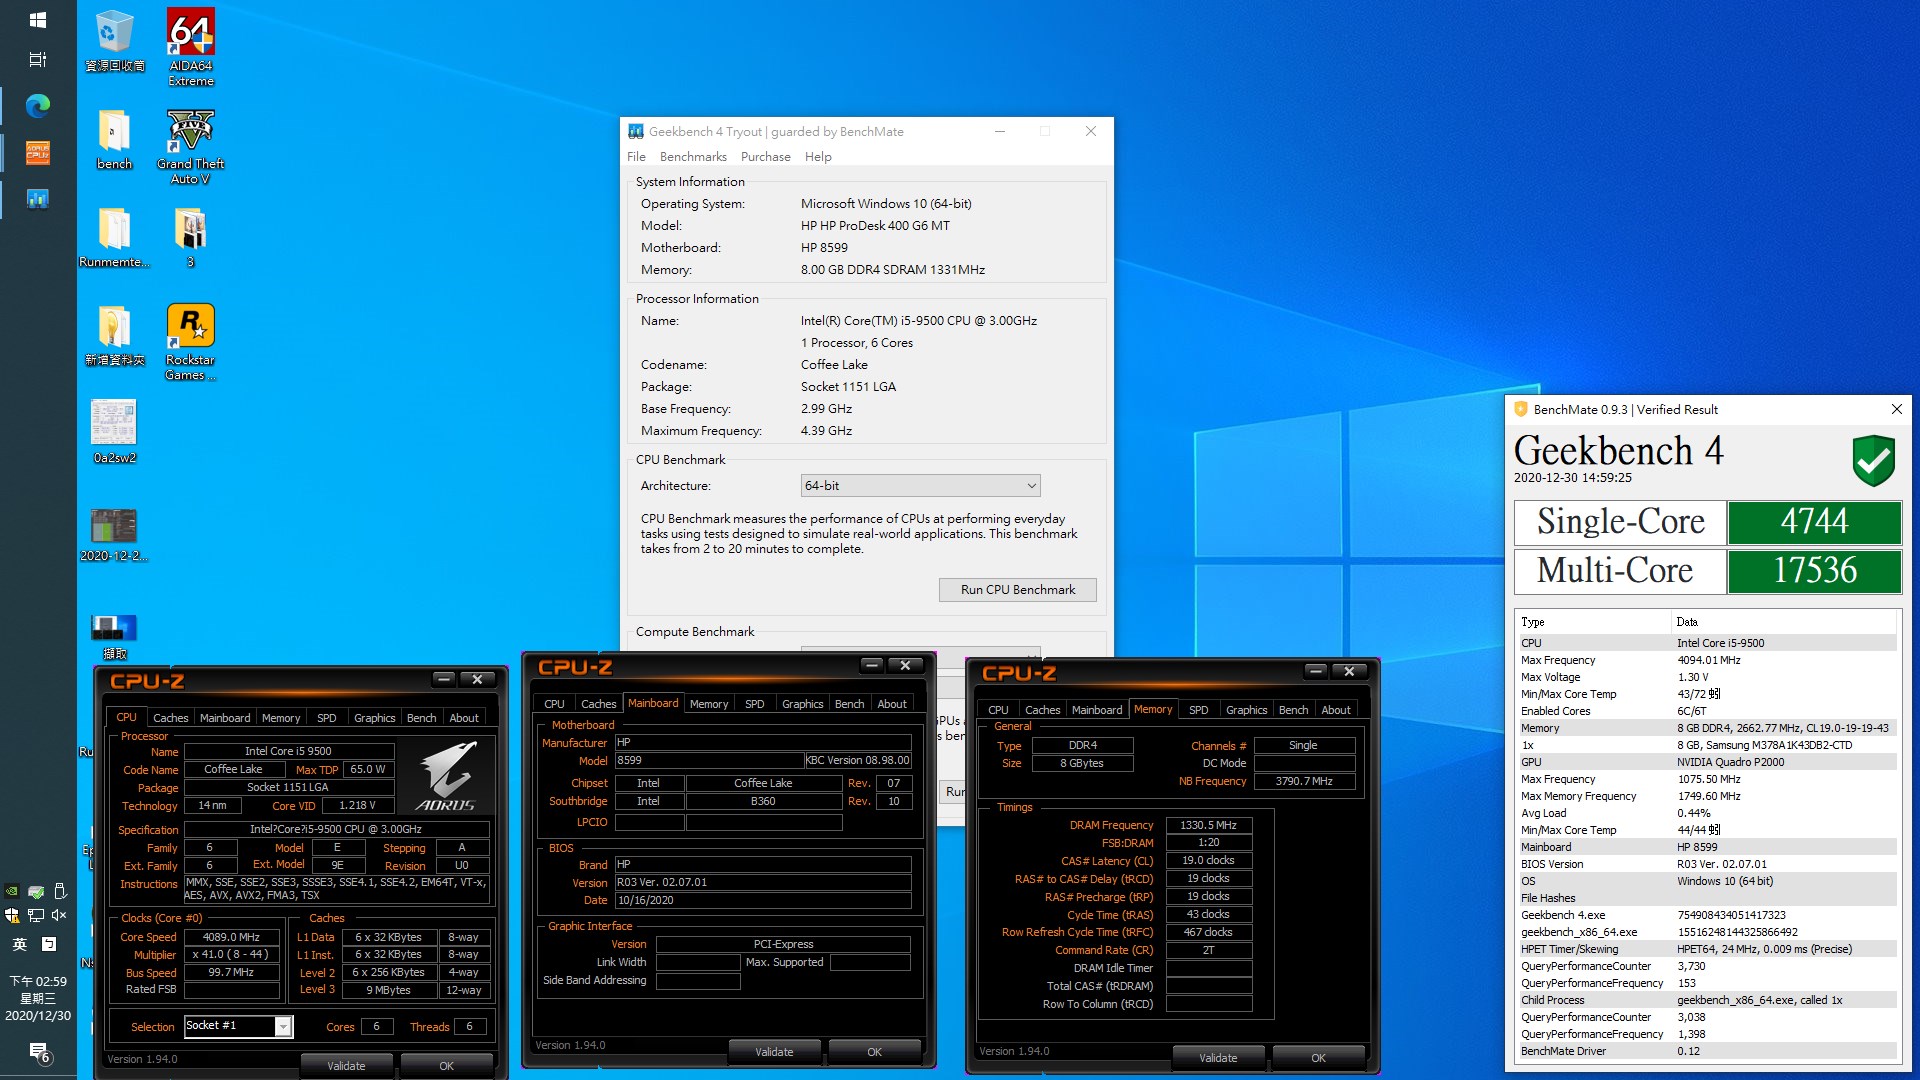Click the DRAM Frequency 1330.5 MHz field
The height and width of the screenshot is (1080, 1920).
pyautogui.click(x=1208, y=826)
